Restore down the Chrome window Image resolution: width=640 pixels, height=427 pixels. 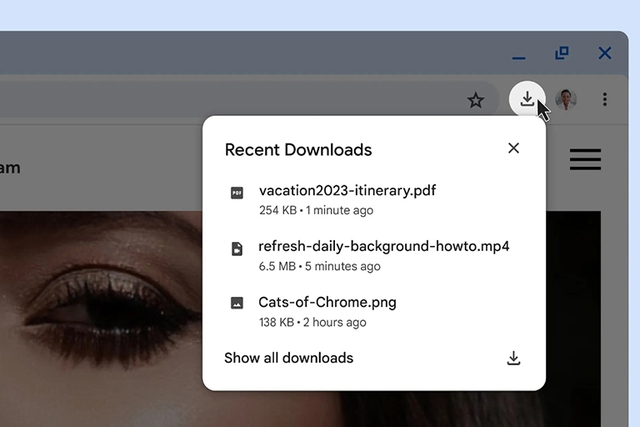(562, 53)
